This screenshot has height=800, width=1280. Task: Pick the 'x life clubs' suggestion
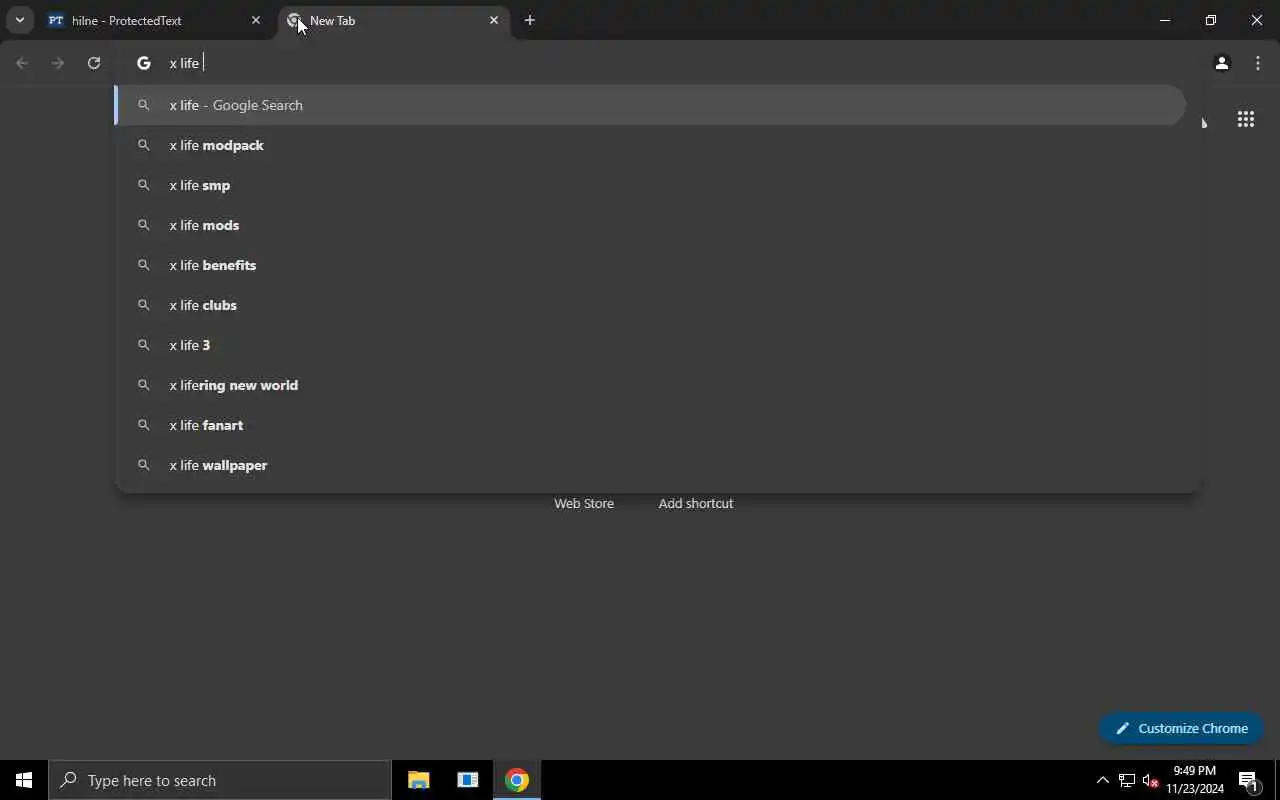coord(650,305)
